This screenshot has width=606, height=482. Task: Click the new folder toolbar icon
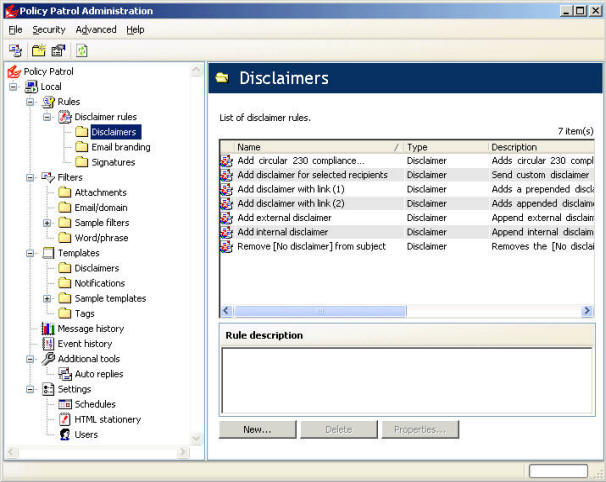tap(39, 50)
